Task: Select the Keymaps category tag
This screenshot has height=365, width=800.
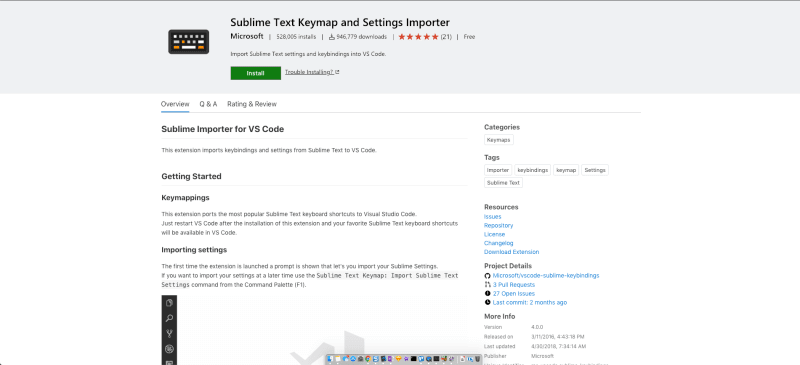Action: [x=498, y=140]
